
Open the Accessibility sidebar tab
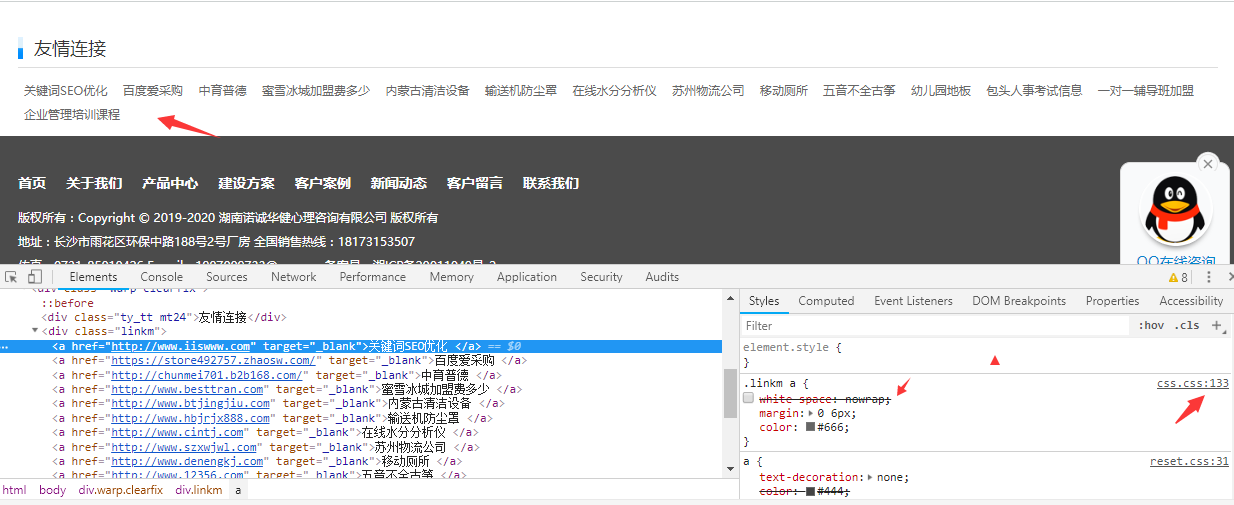click(1191, 301)
